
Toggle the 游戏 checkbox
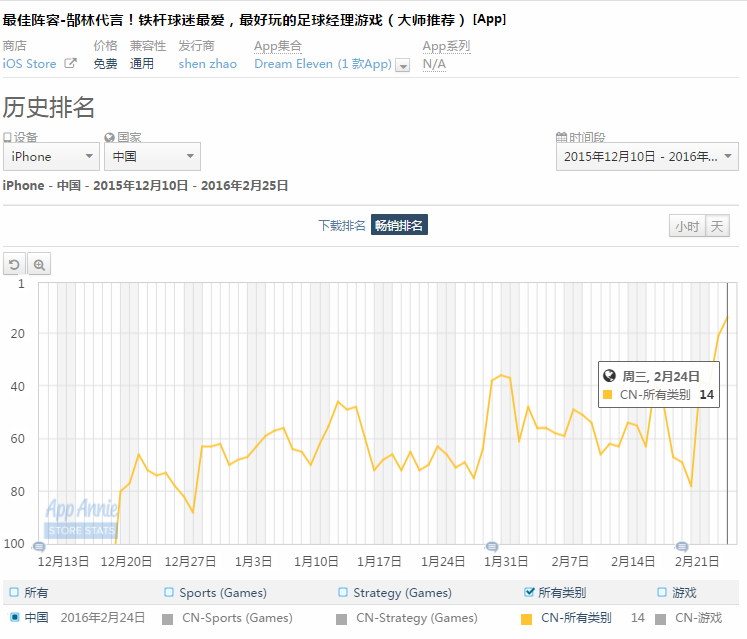point(662,592)
